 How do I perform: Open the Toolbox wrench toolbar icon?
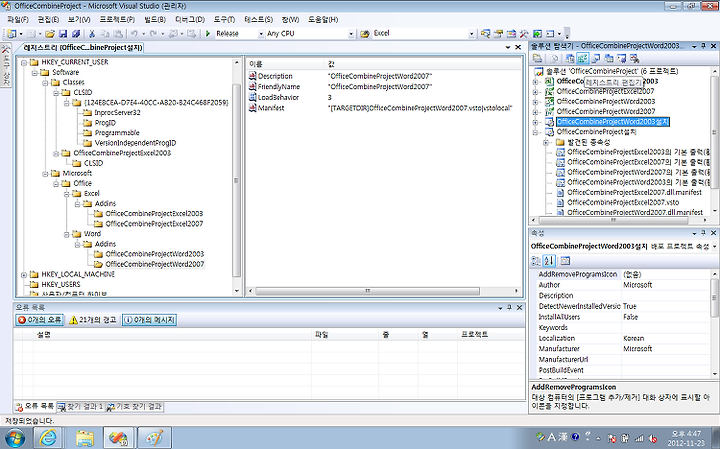click(x=524, y=34)
